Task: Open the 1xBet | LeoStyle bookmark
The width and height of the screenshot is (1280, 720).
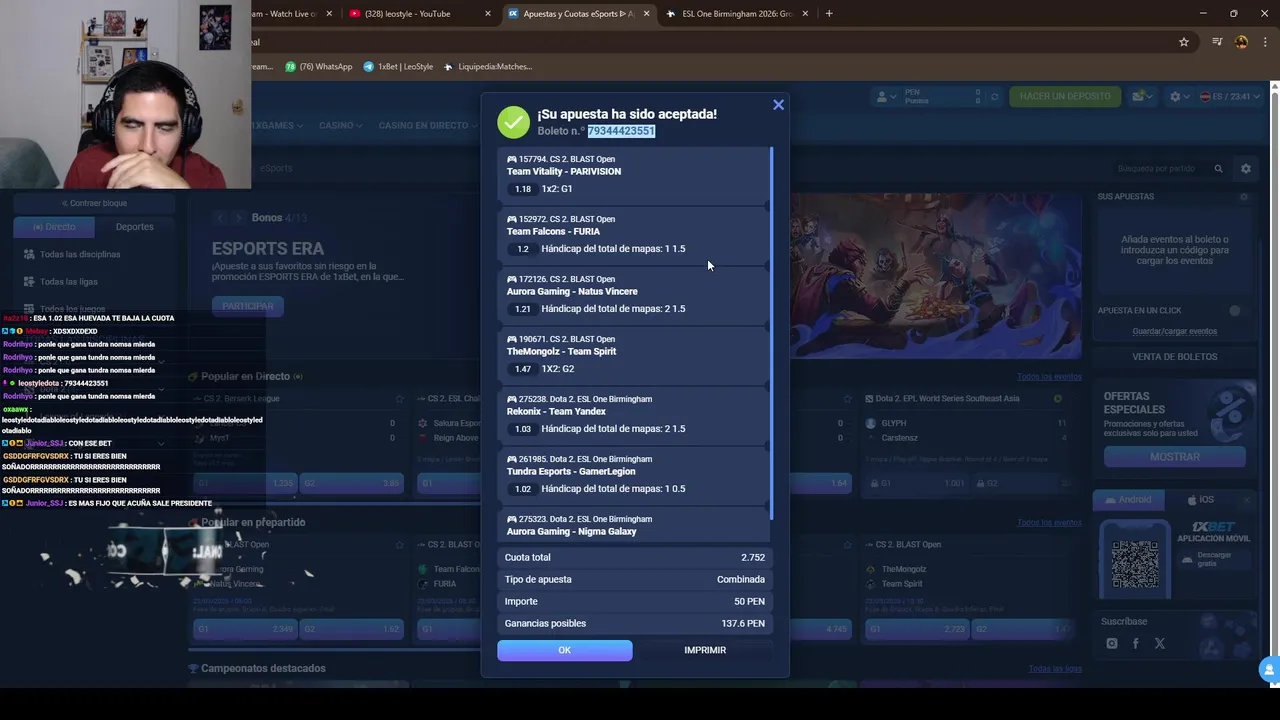Action: click(398, 67)
